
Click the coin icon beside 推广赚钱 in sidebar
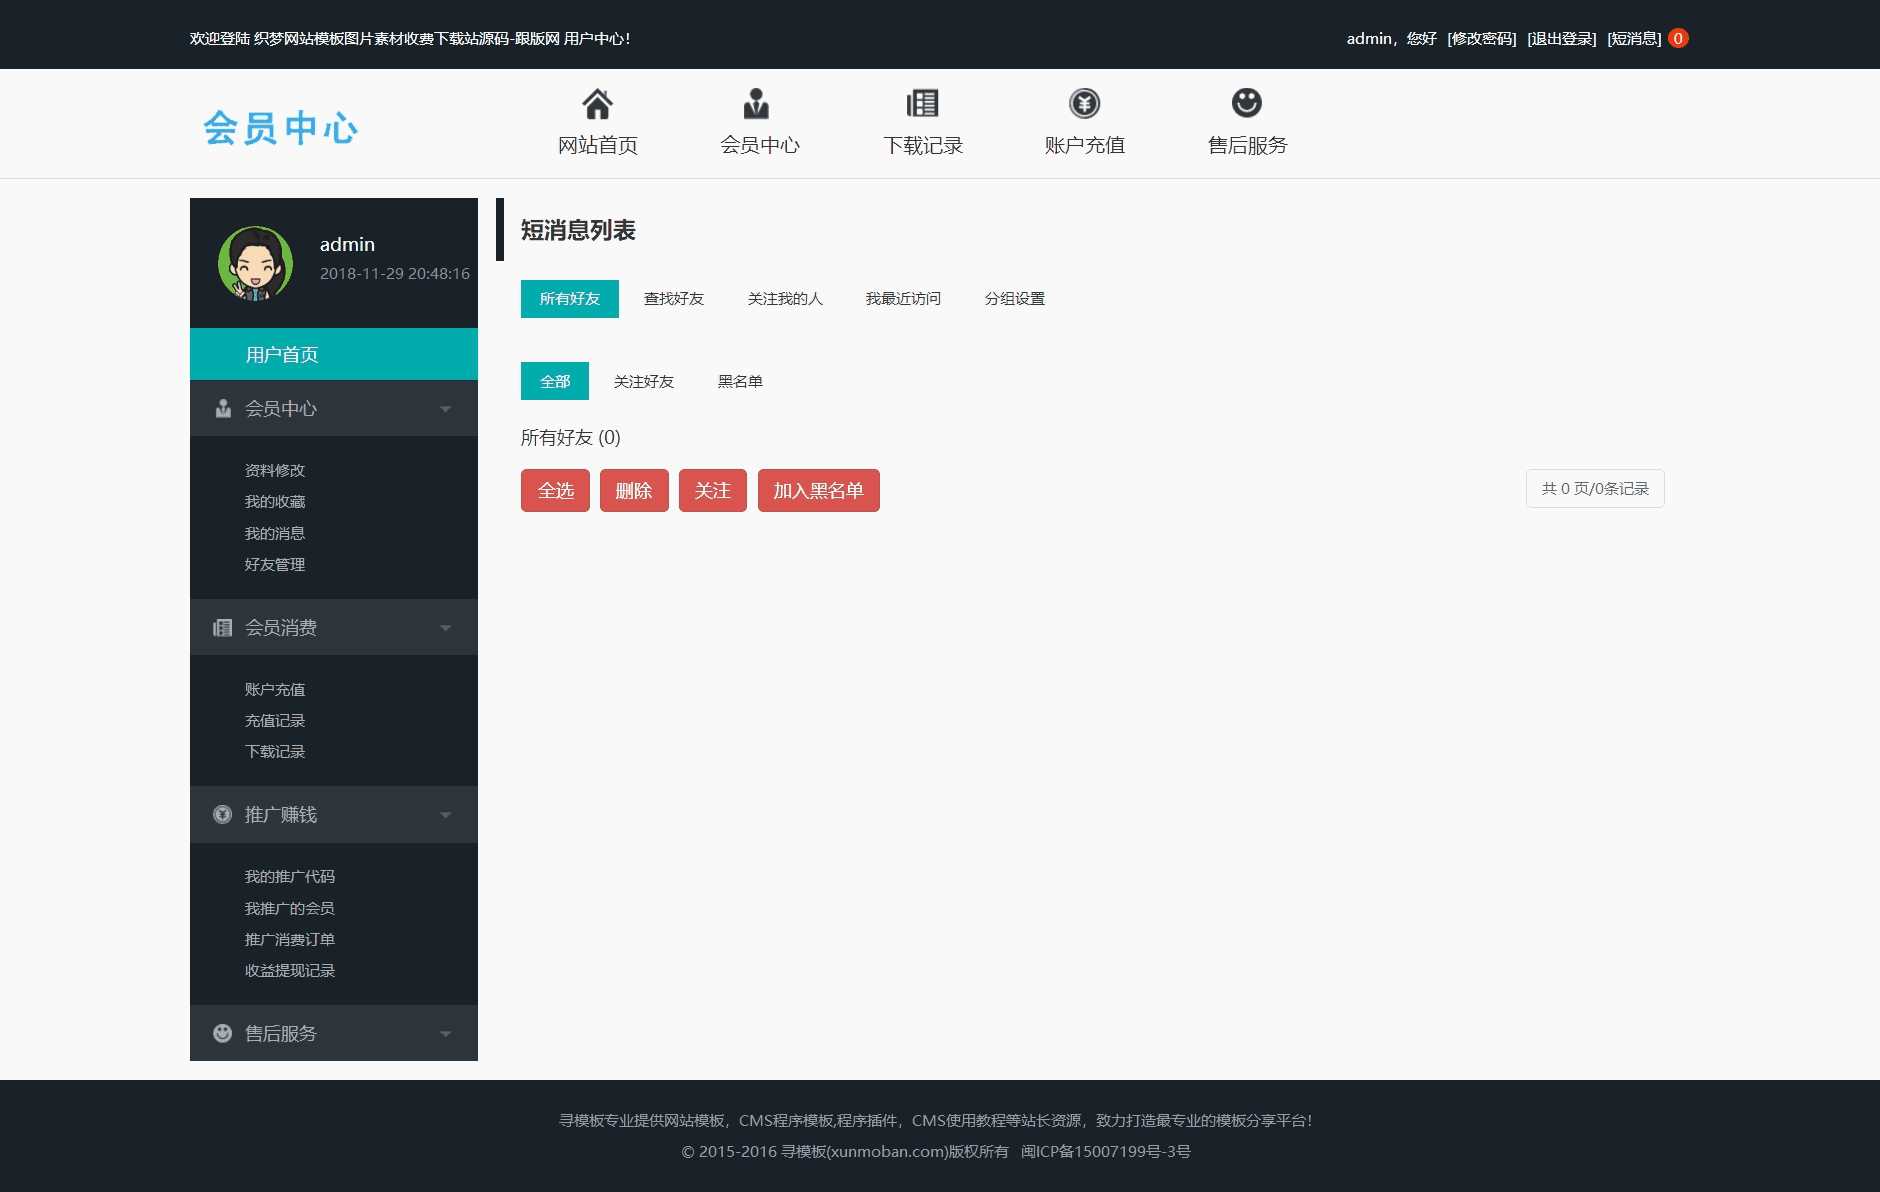[222, 815]
